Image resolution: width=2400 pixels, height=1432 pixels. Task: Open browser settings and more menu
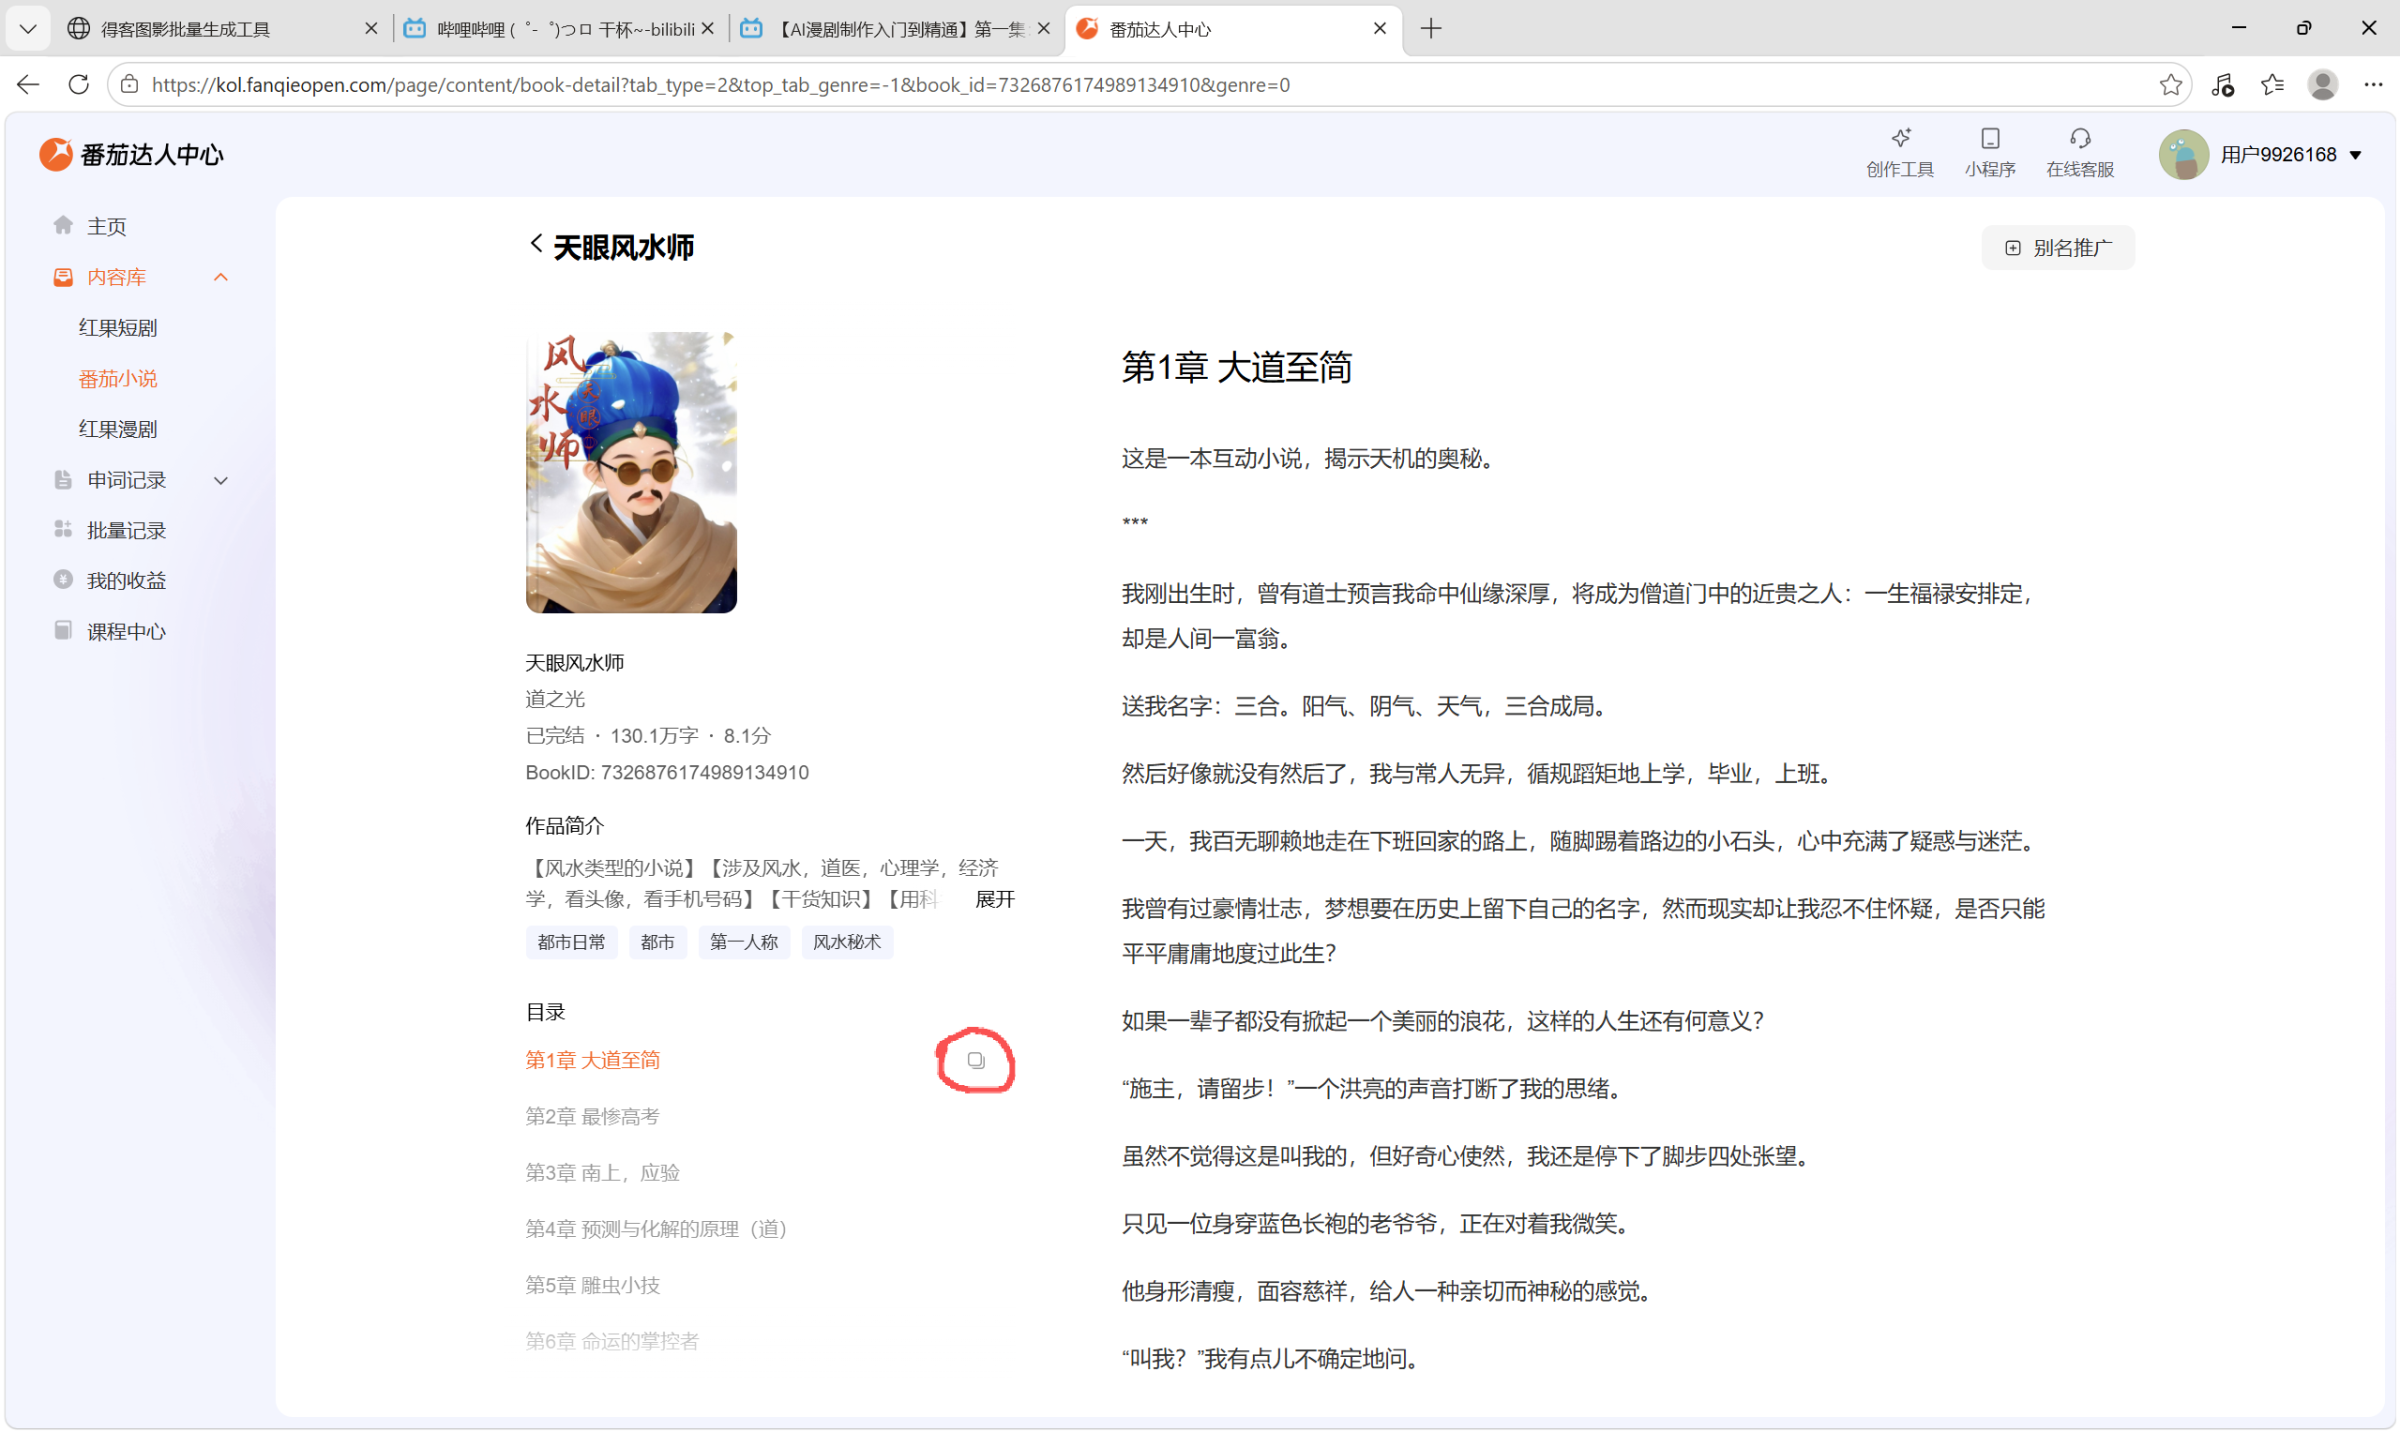pos(2372,85)
